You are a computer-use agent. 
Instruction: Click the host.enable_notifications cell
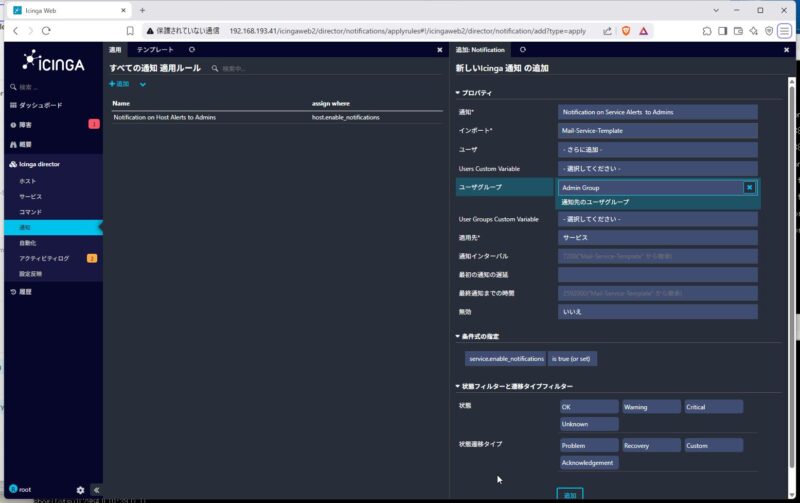[x=345, y=117]
